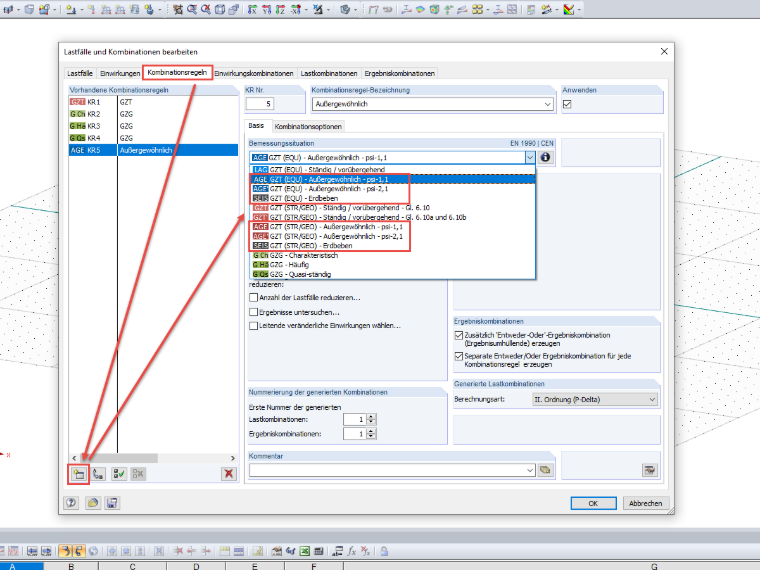Toggle the Anwenden checkbox
Image resolution: width=760 pixels, height=570 pixels.
tap(567, 104)
